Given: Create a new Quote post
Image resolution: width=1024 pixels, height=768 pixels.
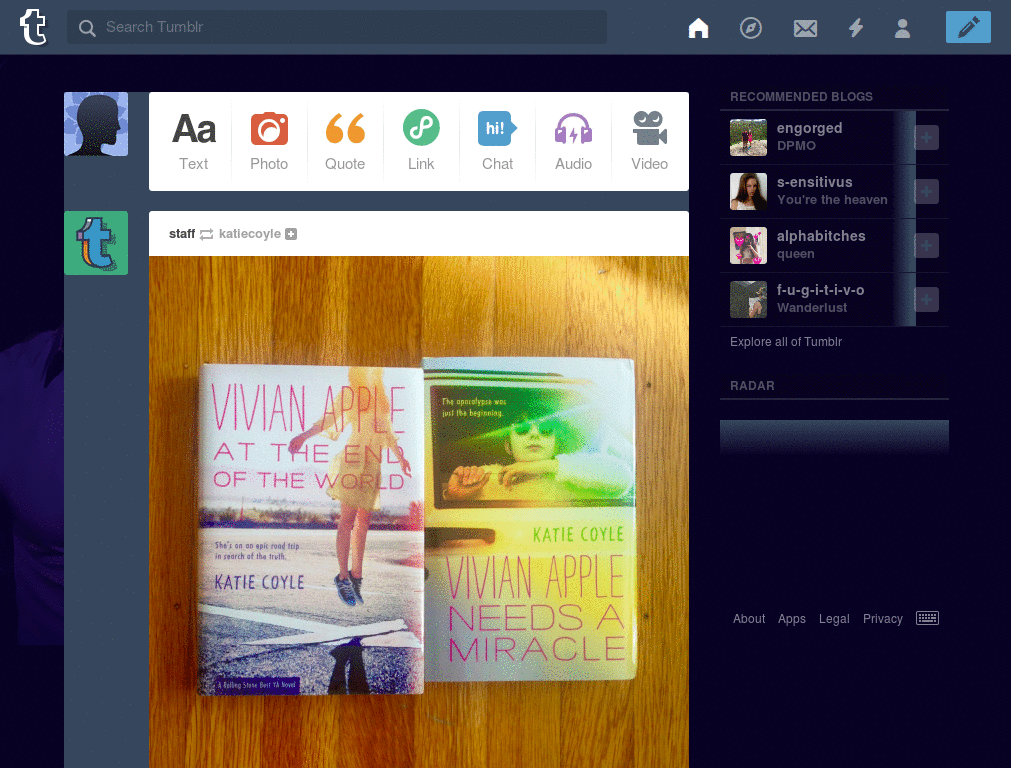Looking at the screenshot, I should pos(345,142).
